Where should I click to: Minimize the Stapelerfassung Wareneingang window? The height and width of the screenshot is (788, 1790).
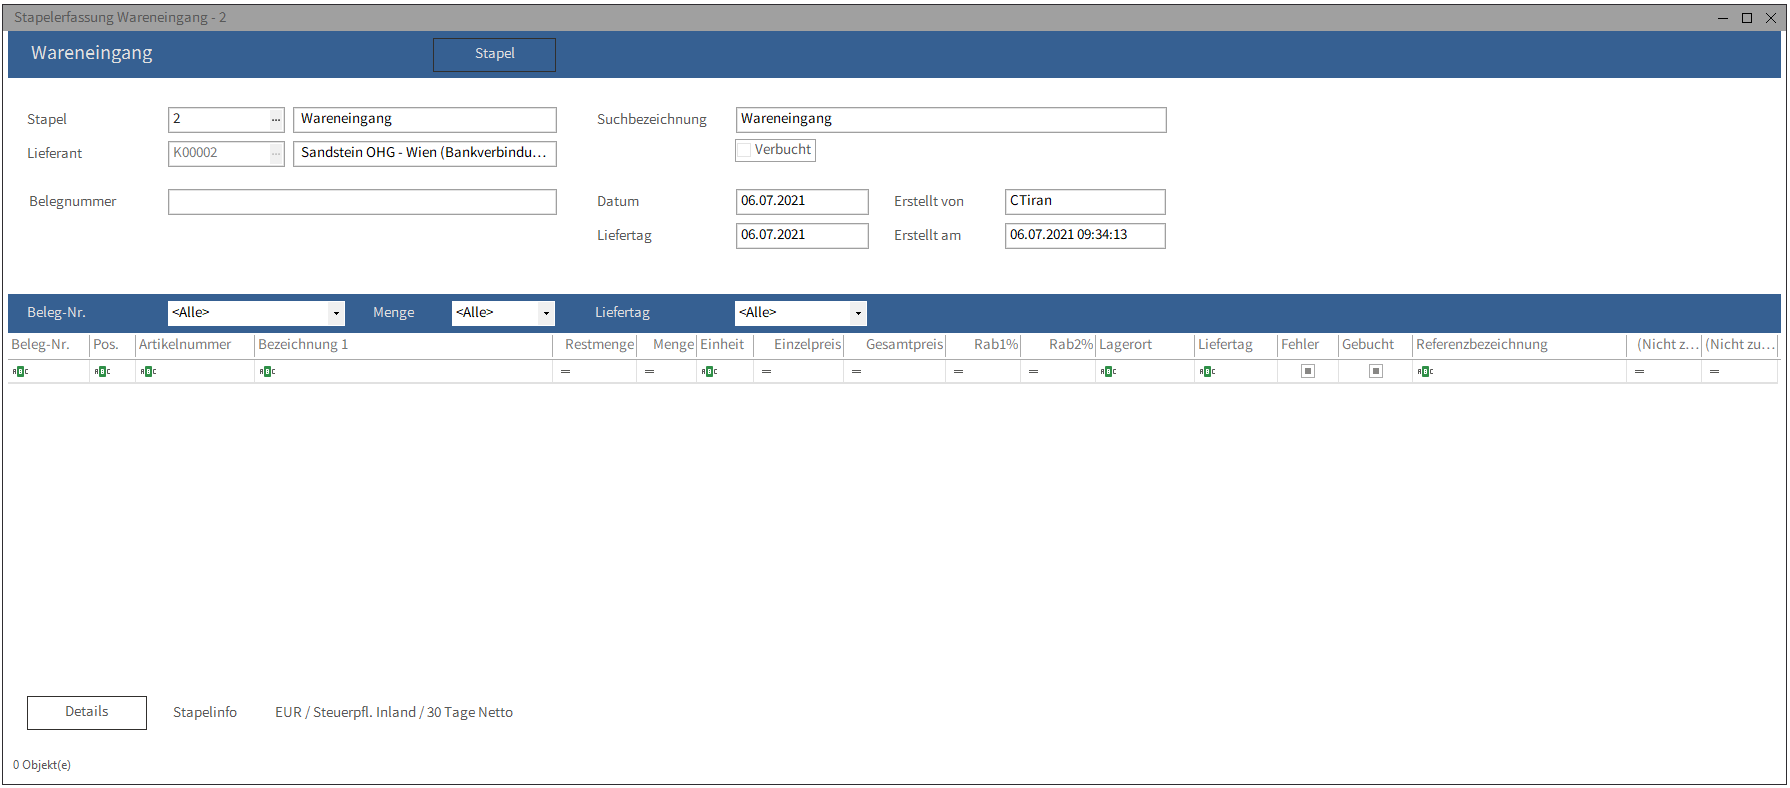(1723, 18)
